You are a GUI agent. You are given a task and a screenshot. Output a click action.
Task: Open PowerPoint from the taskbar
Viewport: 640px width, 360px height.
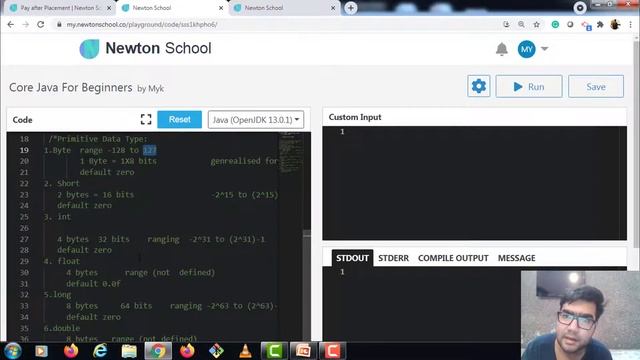(x=303, y=351)
